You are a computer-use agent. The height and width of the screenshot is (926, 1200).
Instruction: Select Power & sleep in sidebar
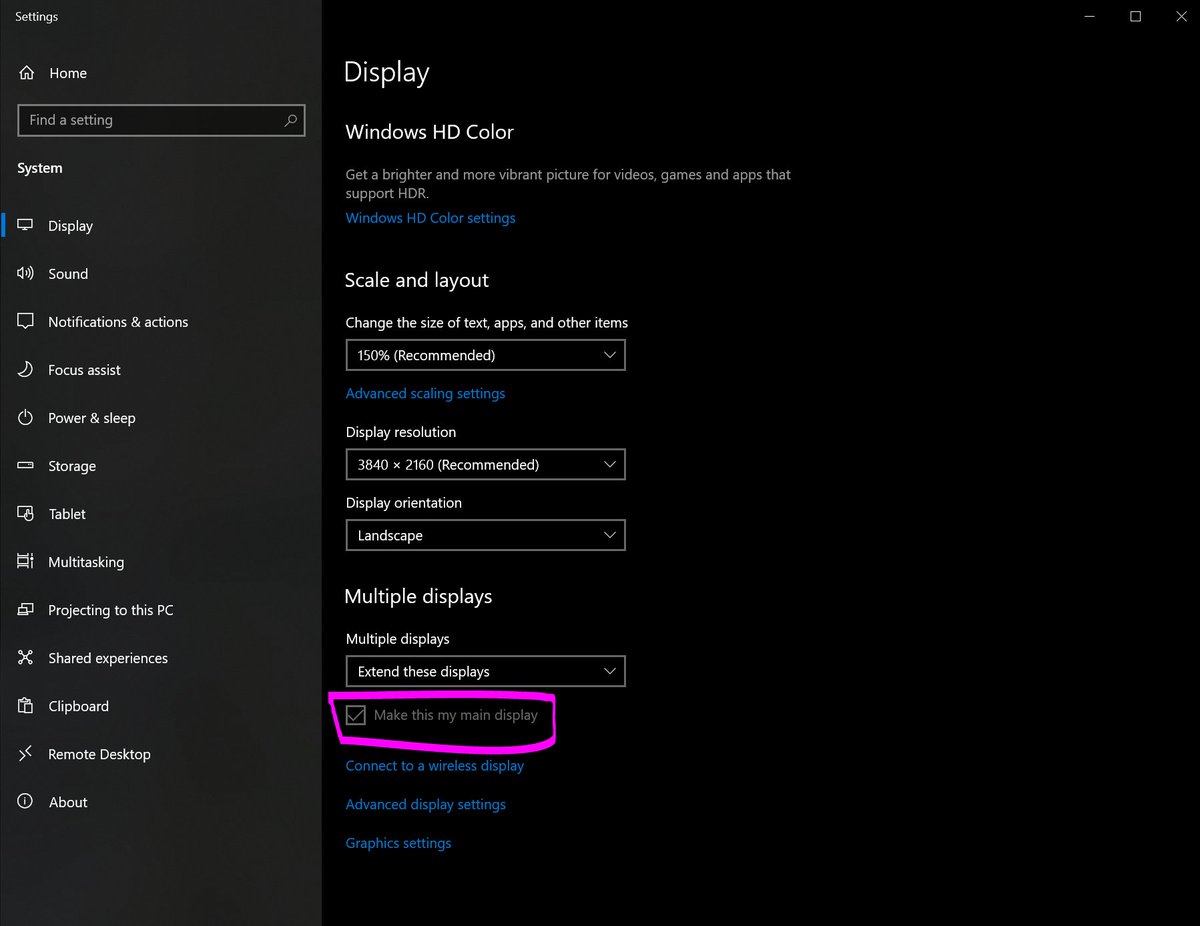92,418
